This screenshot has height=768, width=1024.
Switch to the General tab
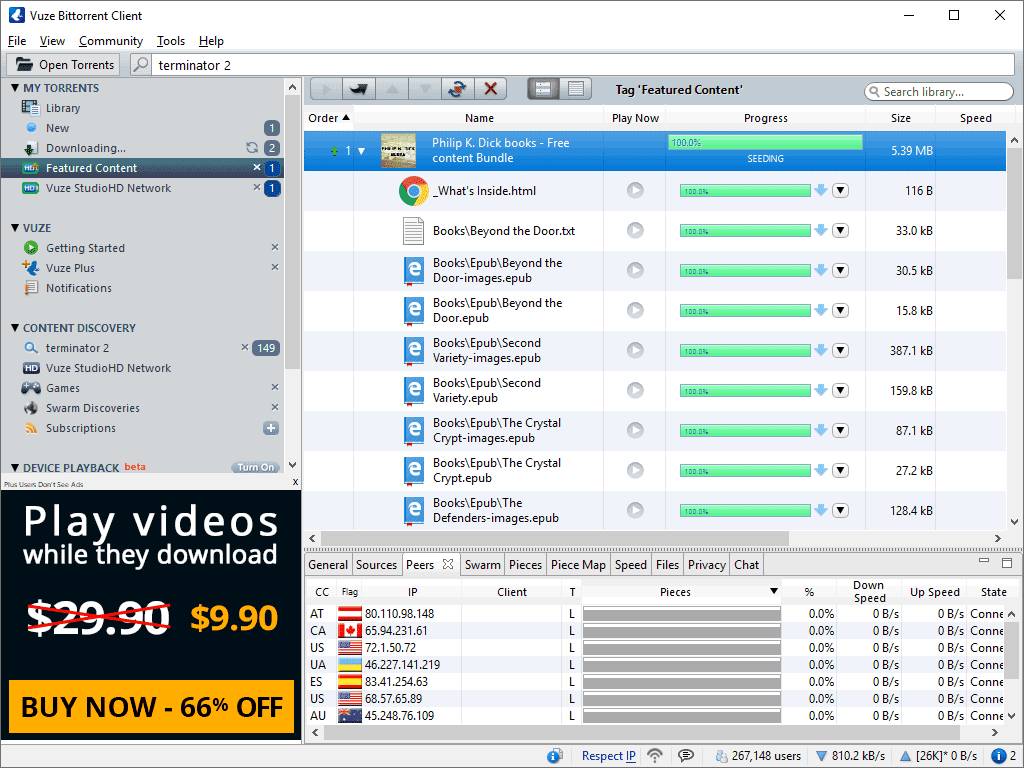pos(328,565)
